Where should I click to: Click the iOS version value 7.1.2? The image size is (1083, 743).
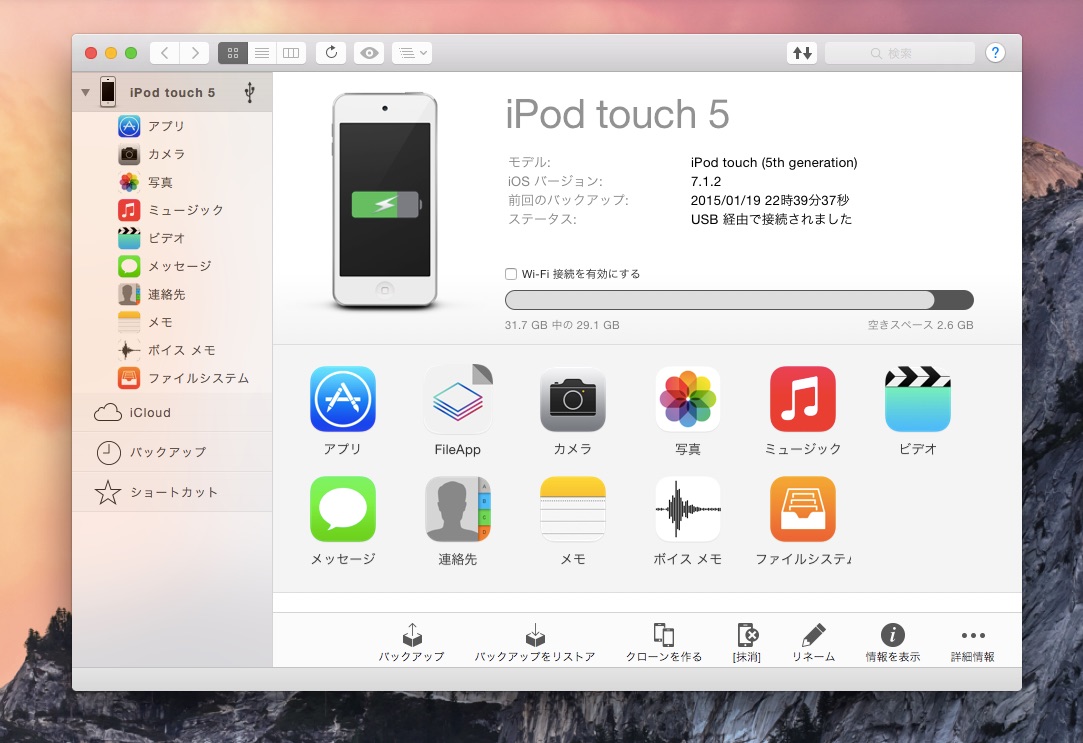[x=706, y=182]
